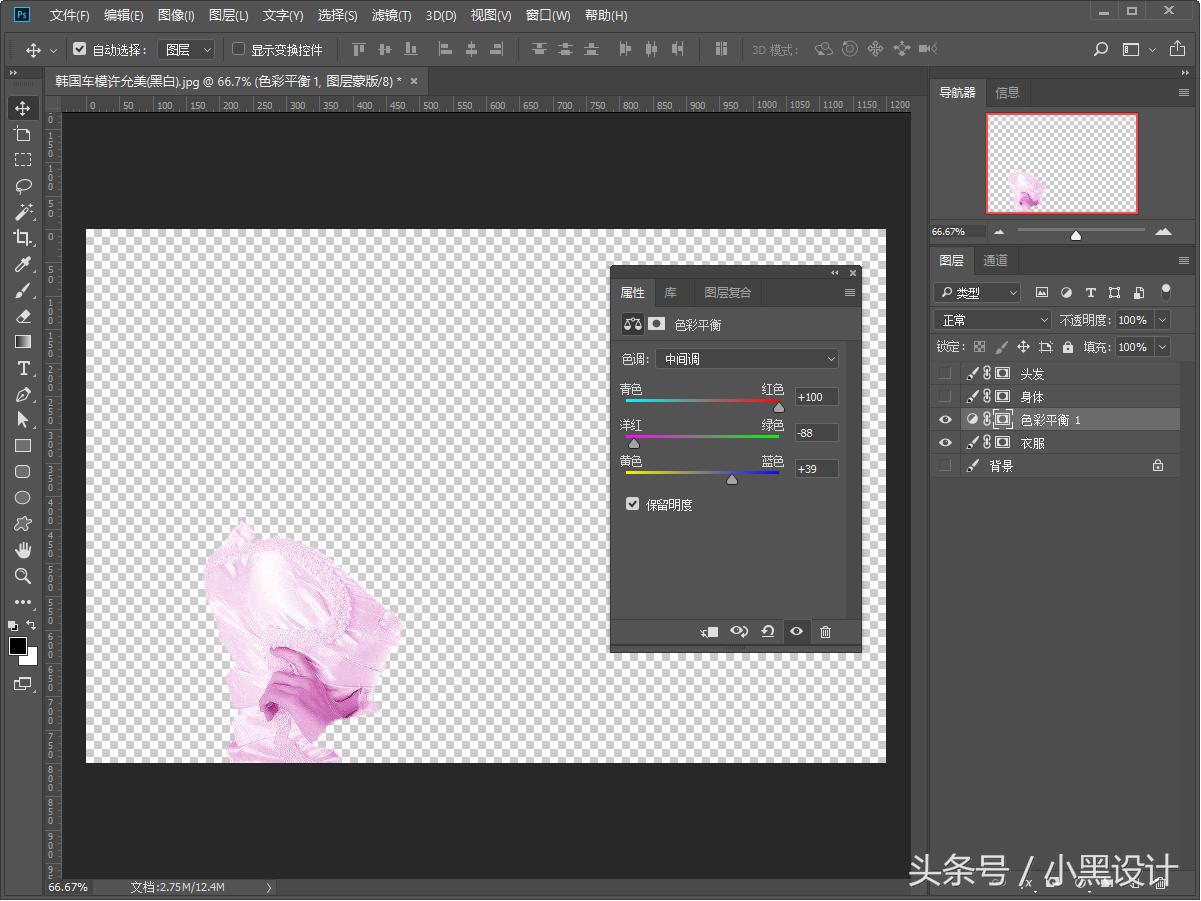The height and width of the screenshot is (901, 1201).
Task: Open the 色调 dropdown
Action: (x=747, y=359)
